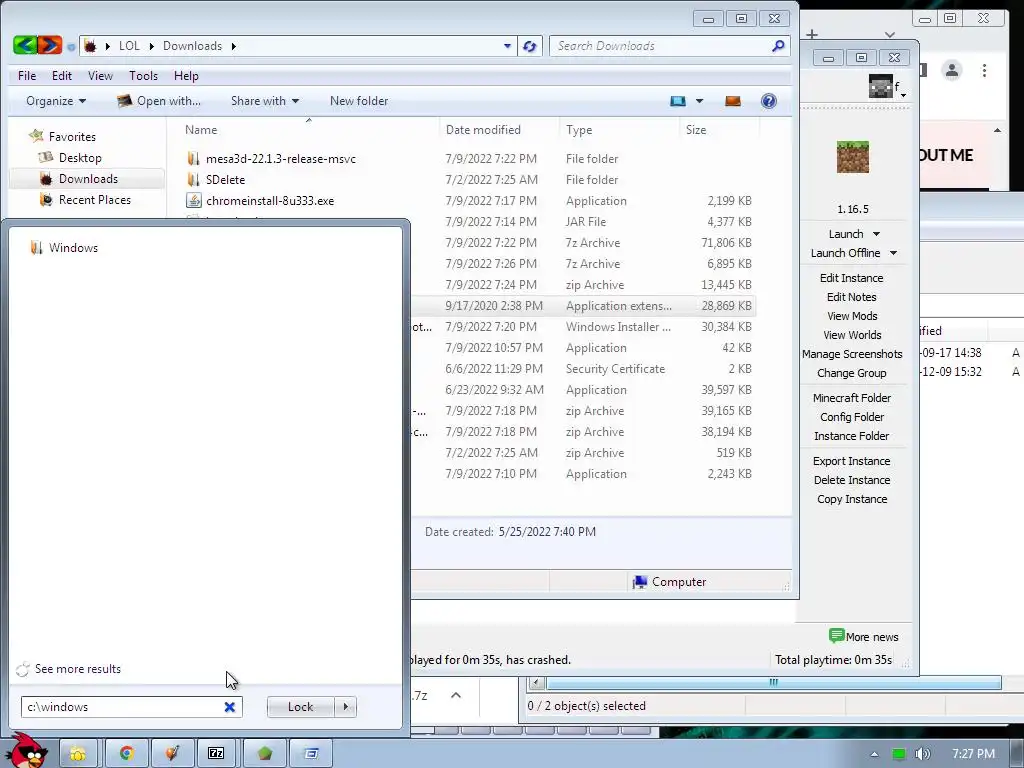Open the Change your view icon
The height and width of the screenshot is (768, 1024).
[x=678, y=101]
